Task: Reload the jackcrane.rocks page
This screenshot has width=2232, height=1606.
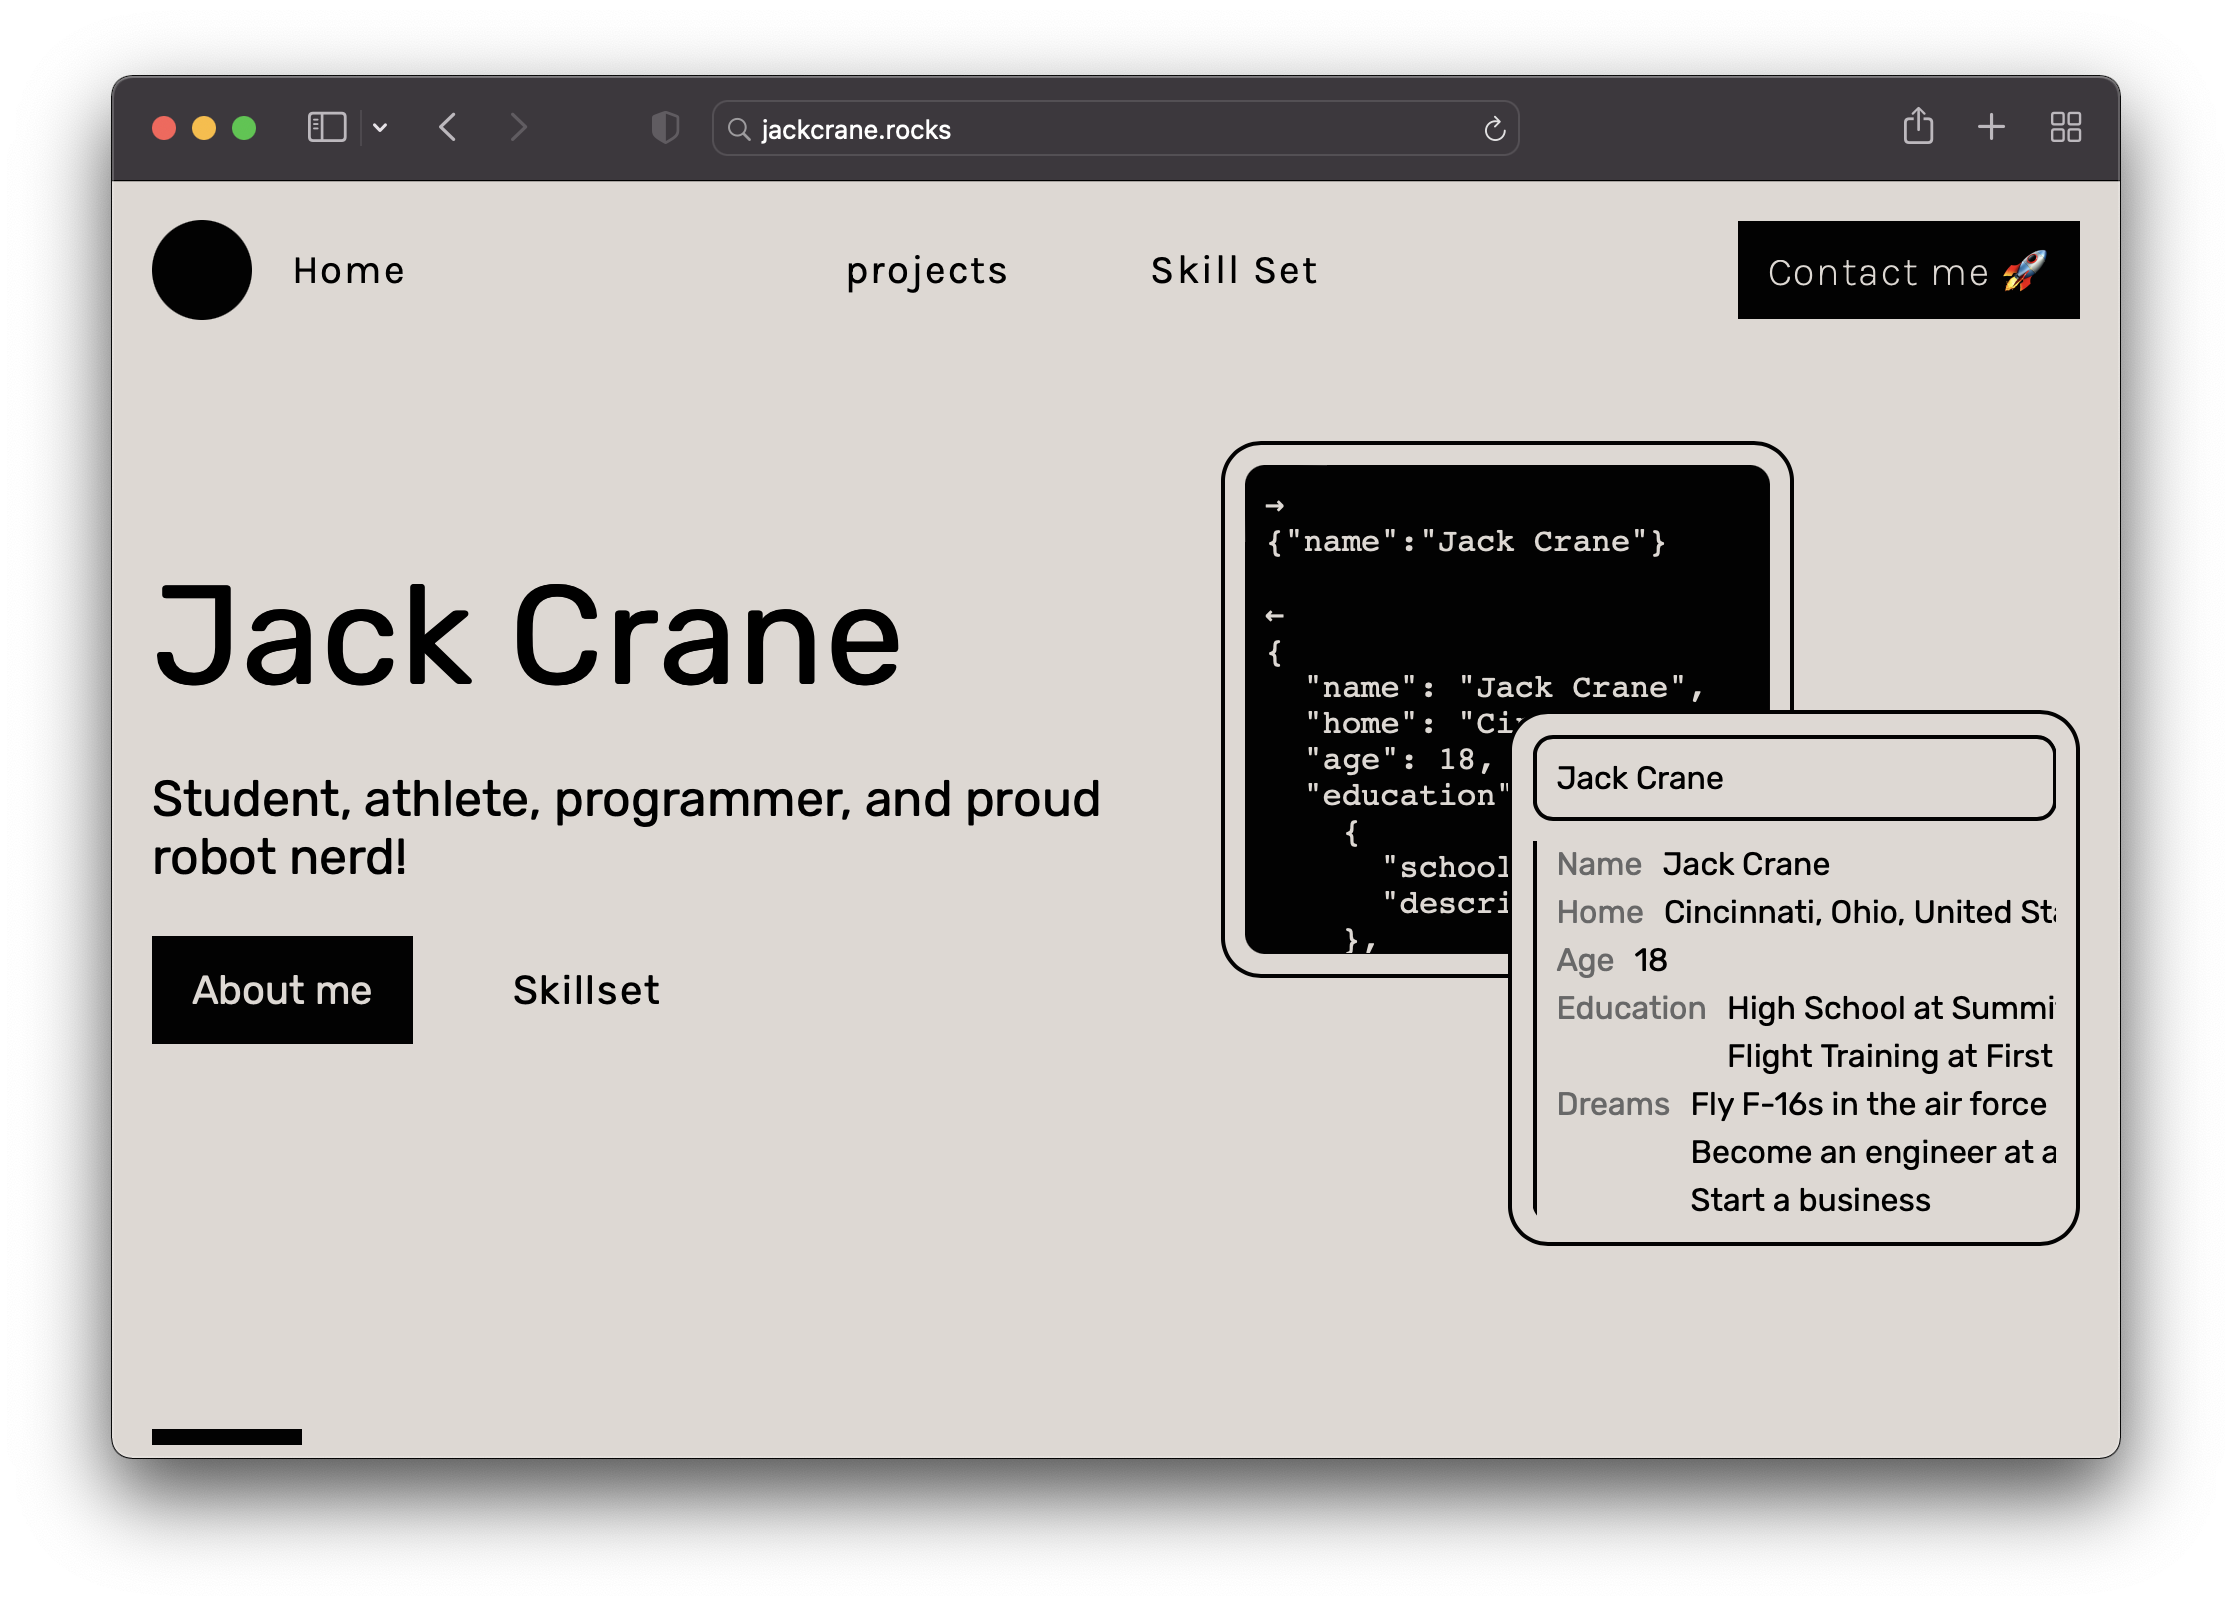Action: pos(1494,129)
